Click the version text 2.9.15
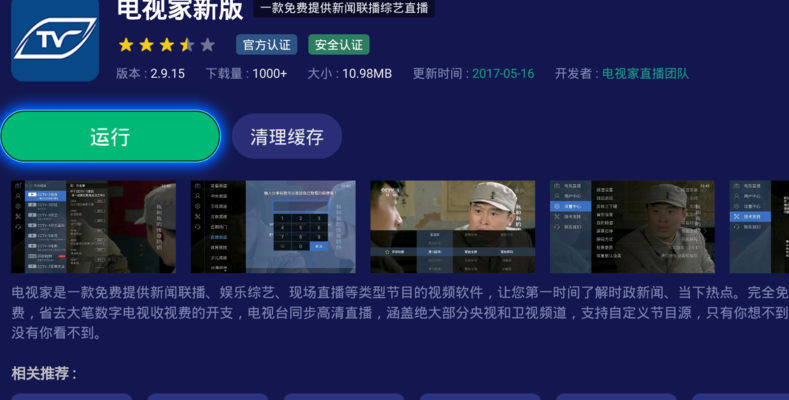The height and width of the screenshot is (400, 789). coord(168,74)
